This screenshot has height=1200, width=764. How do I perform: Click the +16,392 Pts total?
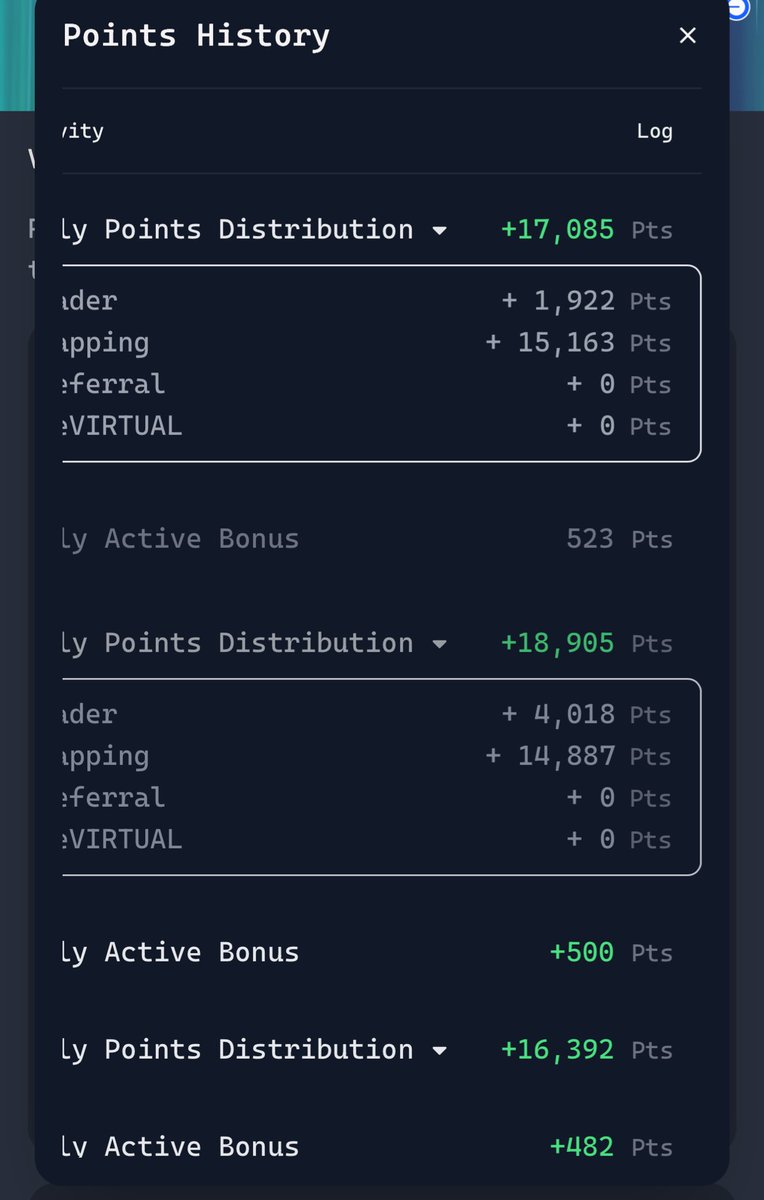tap(587, 1050)
